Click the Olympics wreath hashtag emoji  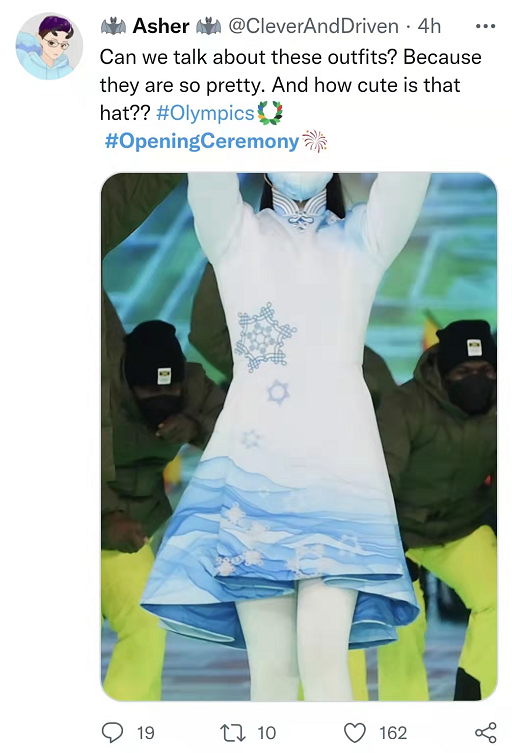click(x=269, y=113)
